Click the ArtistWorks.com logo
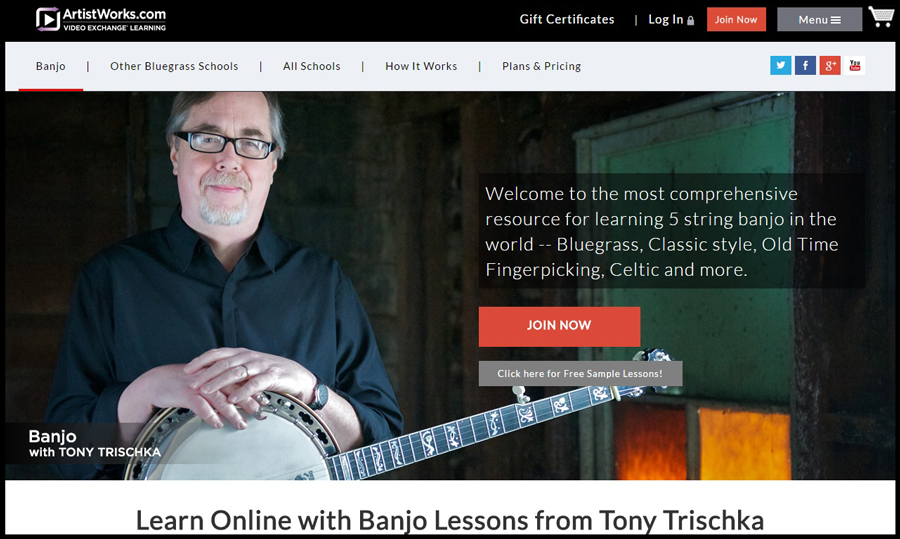The image size is (900, 539). tap(101, 19)
